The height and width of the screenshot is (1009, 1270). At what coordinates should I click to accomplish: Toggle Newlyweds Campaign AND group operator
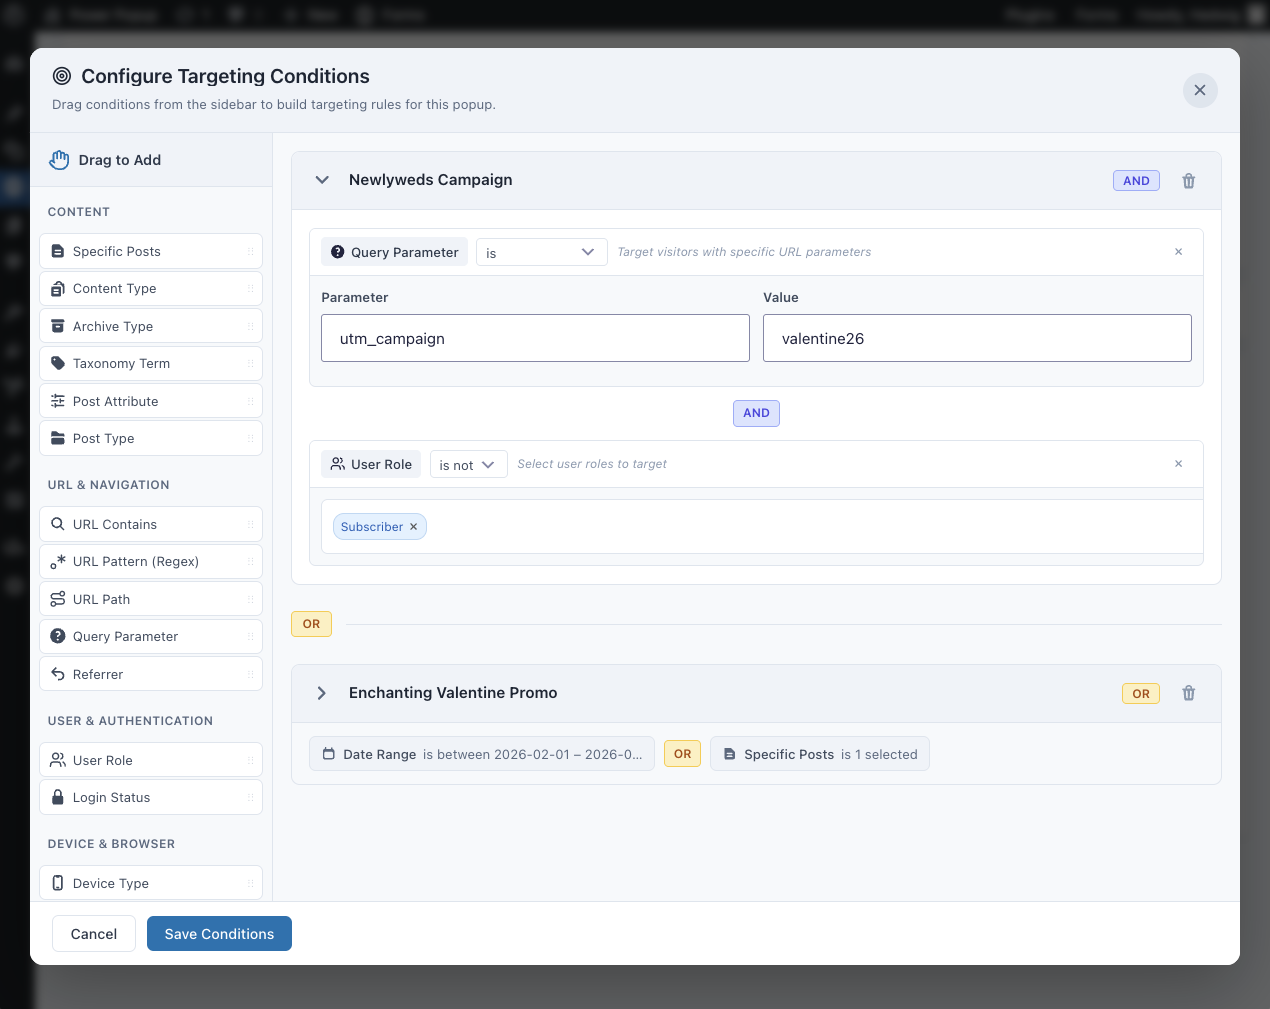[1136, 181]
